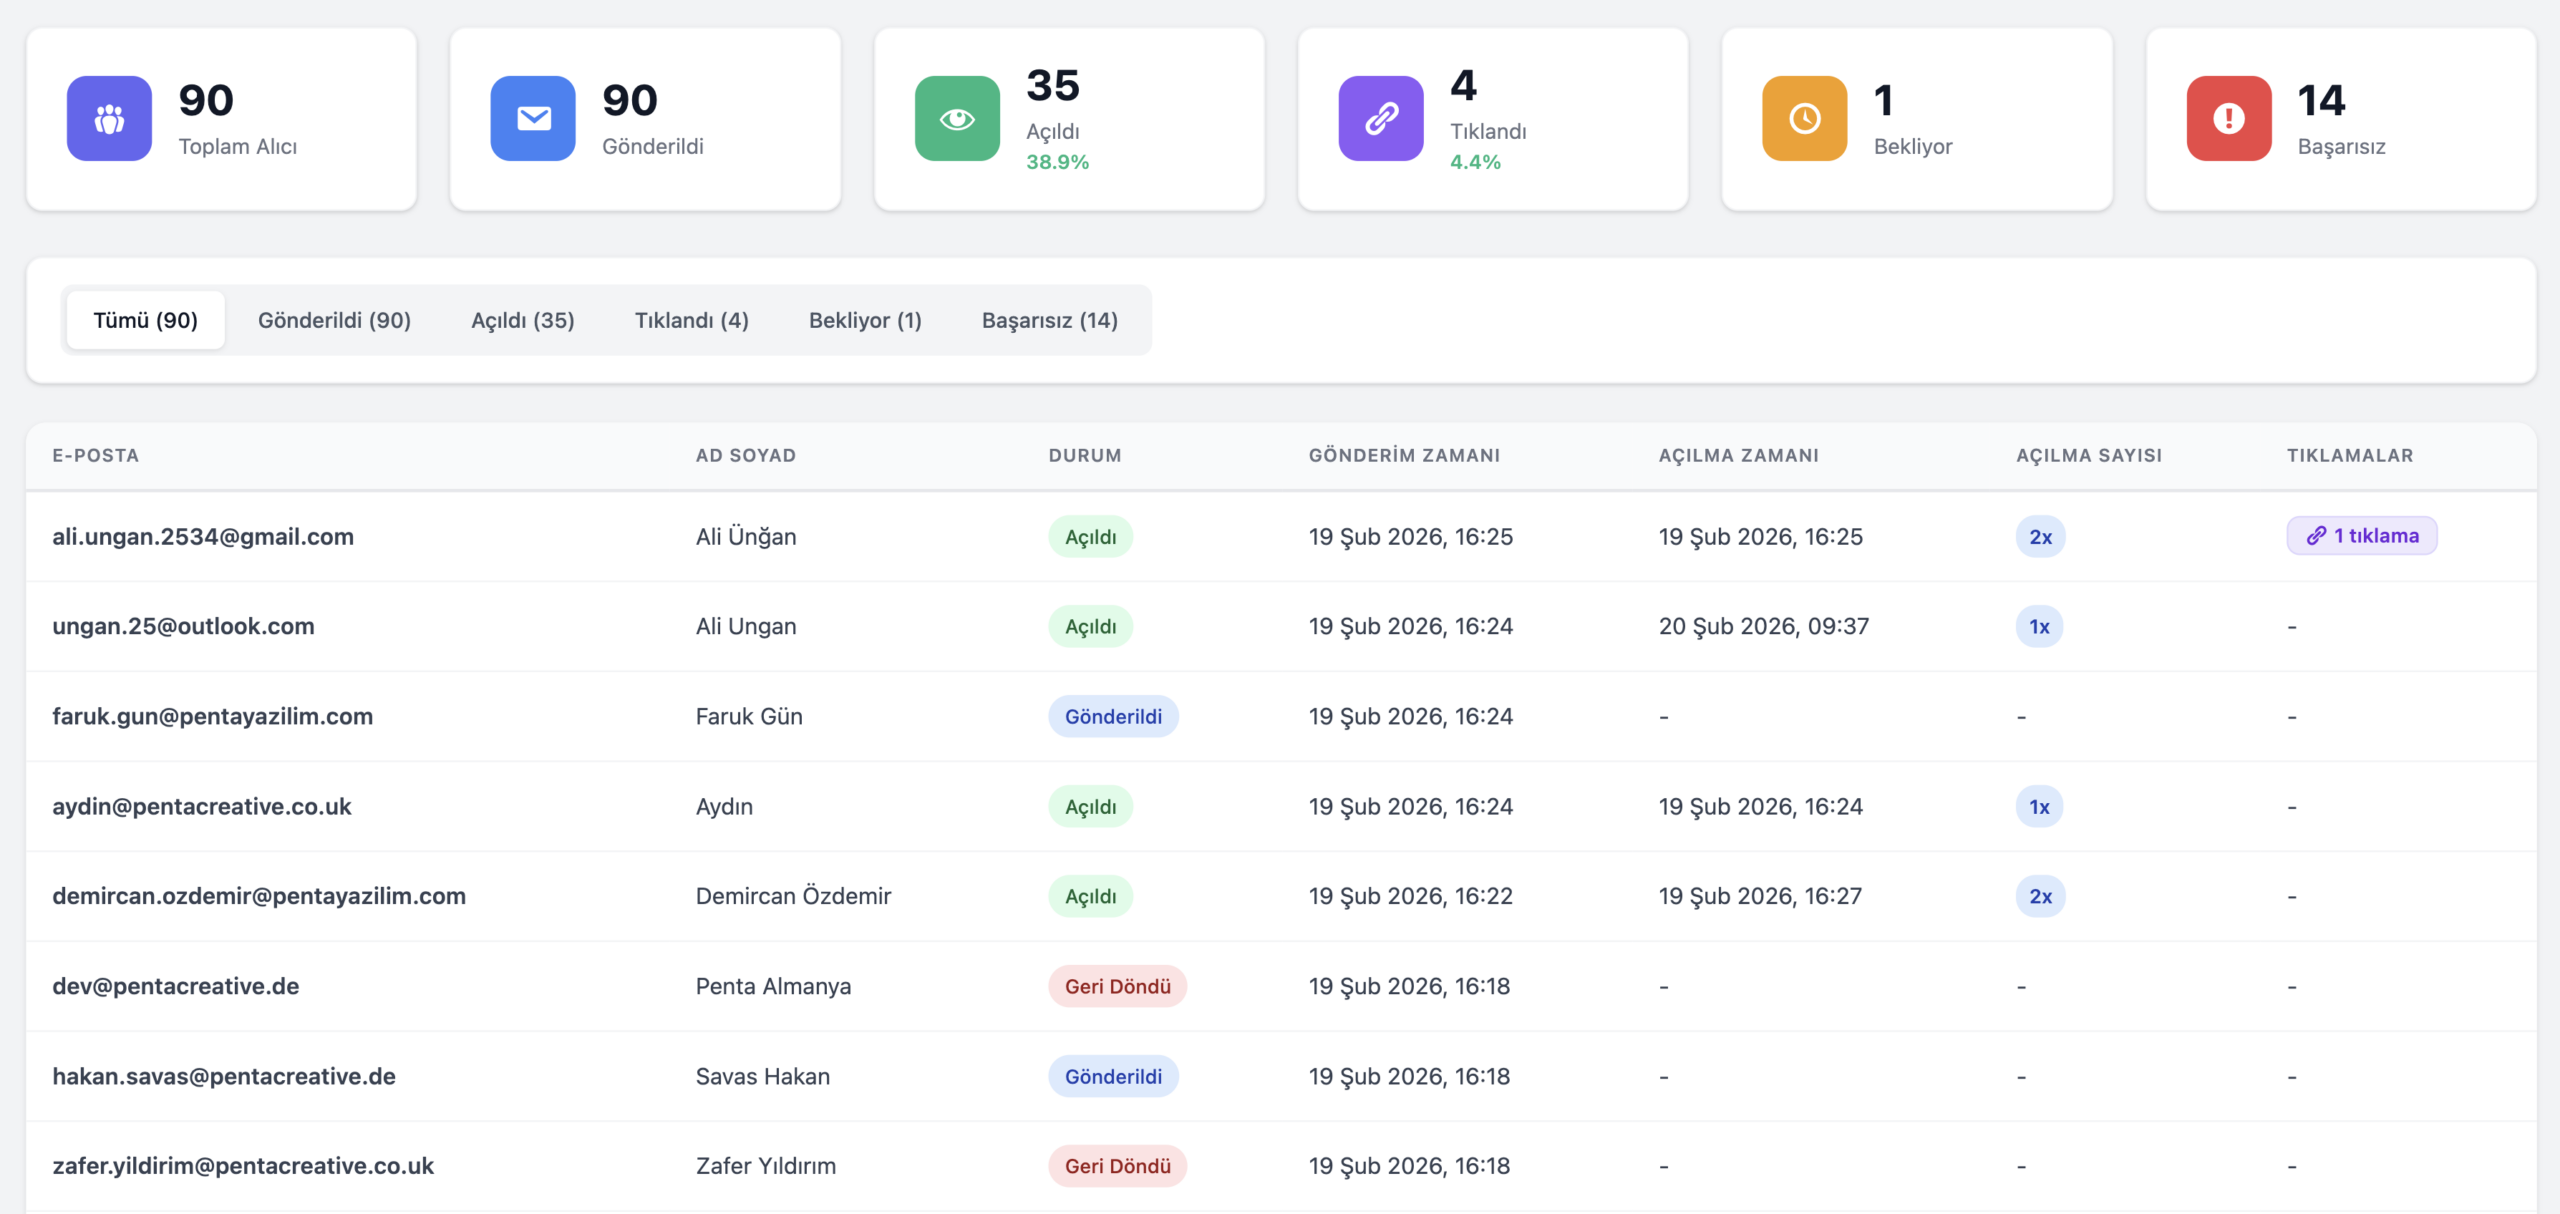Click the Gönderildi badge for Savas Hakan
This screenshot has height=1214, width=2560.
pyautogui.click(x=1113, y=1077)
